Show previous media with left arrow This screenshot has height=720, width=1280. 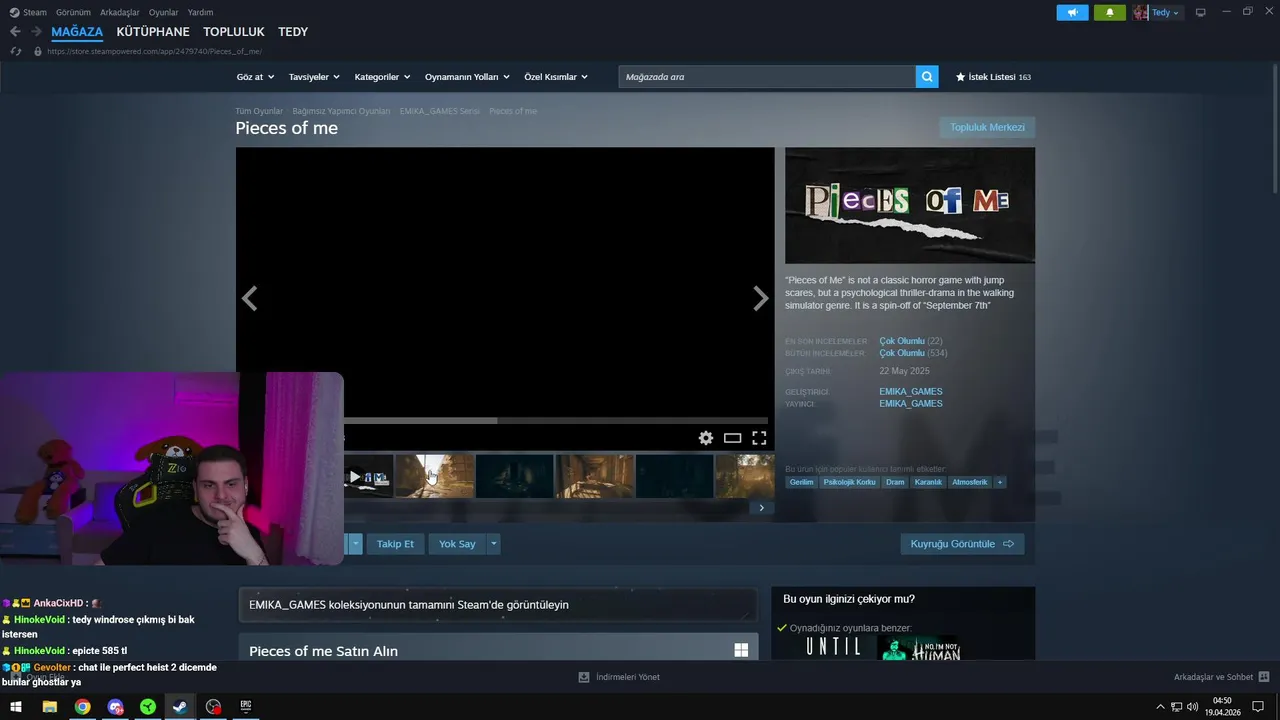click(x=249, y=298)
